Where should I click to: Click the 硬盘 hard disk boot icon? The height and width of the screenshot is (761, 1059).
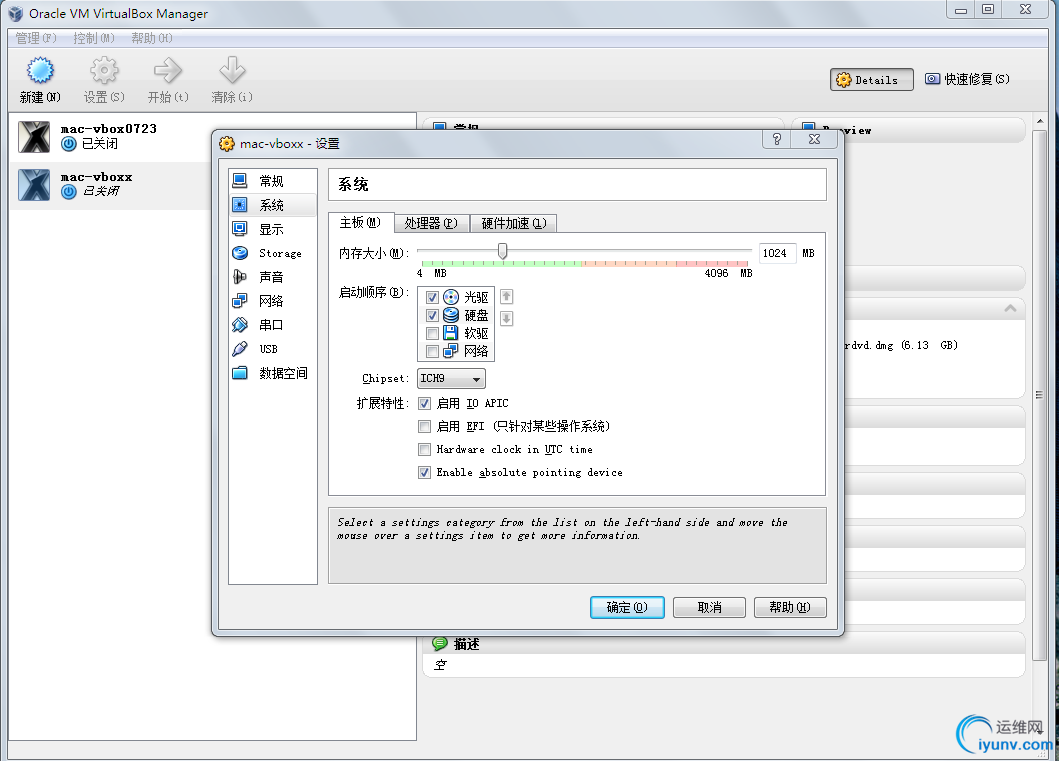coord(450,315)
